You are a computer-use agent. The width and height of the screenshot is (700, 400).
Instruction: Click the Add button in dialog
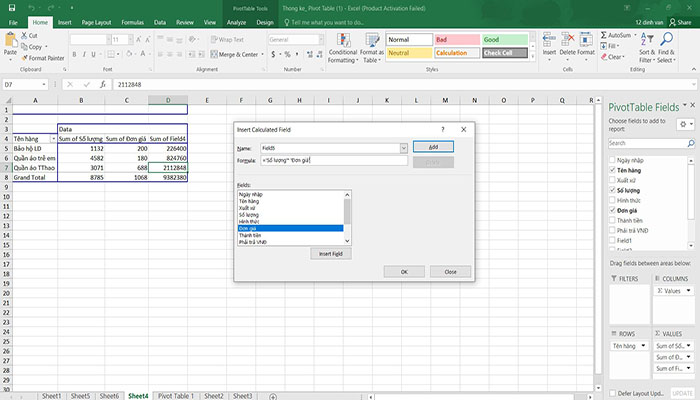tap(433, 147)
